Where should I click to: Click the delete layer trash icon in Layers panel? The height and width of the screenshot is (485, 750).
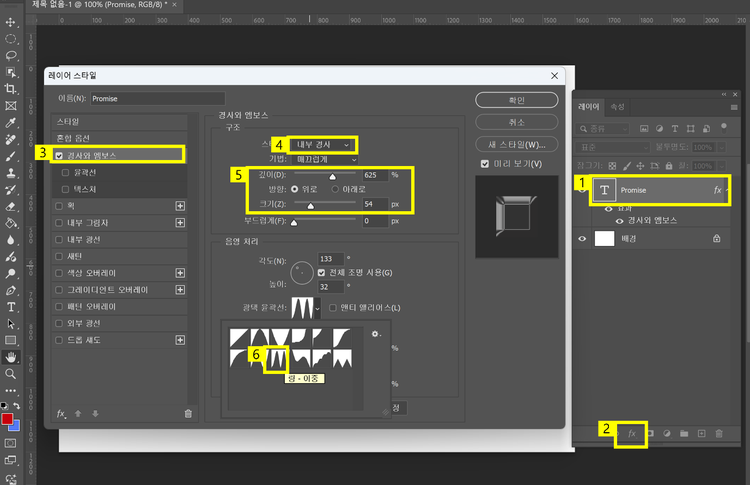pyautogui.click(x=718, y=434)
